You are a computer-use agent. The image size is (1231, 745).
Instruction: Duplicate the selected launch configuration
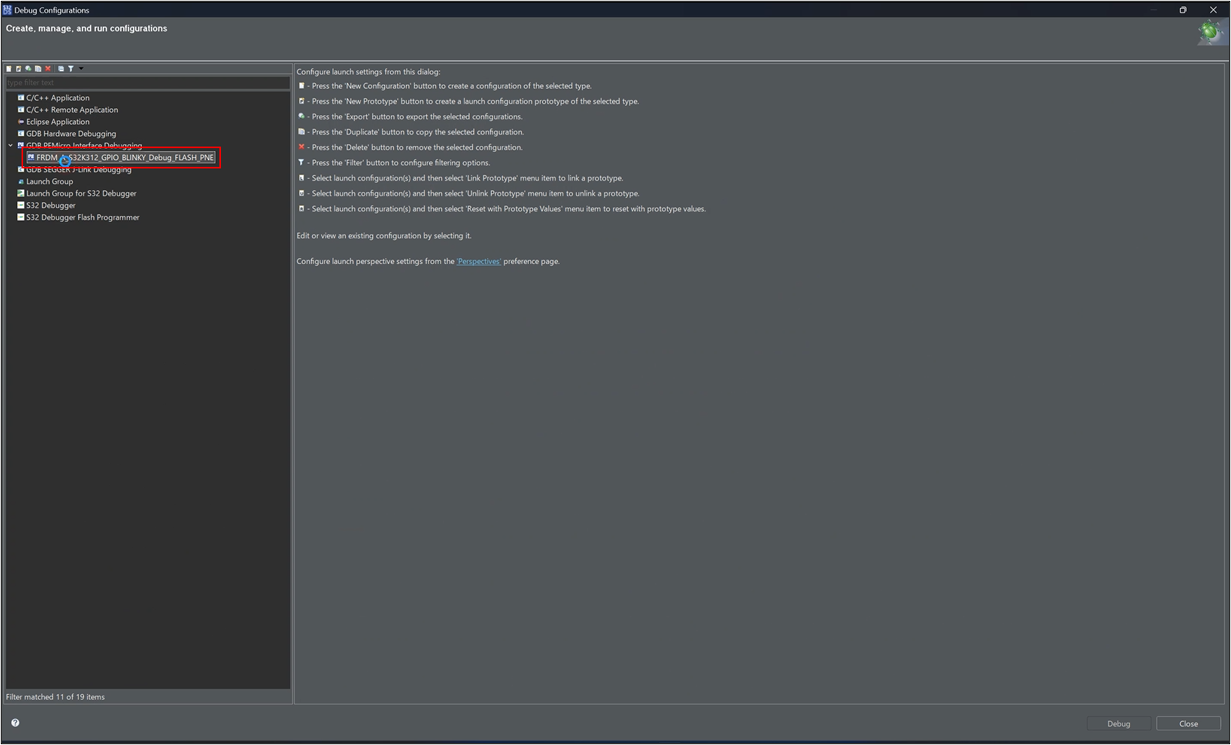coord(38,69)
